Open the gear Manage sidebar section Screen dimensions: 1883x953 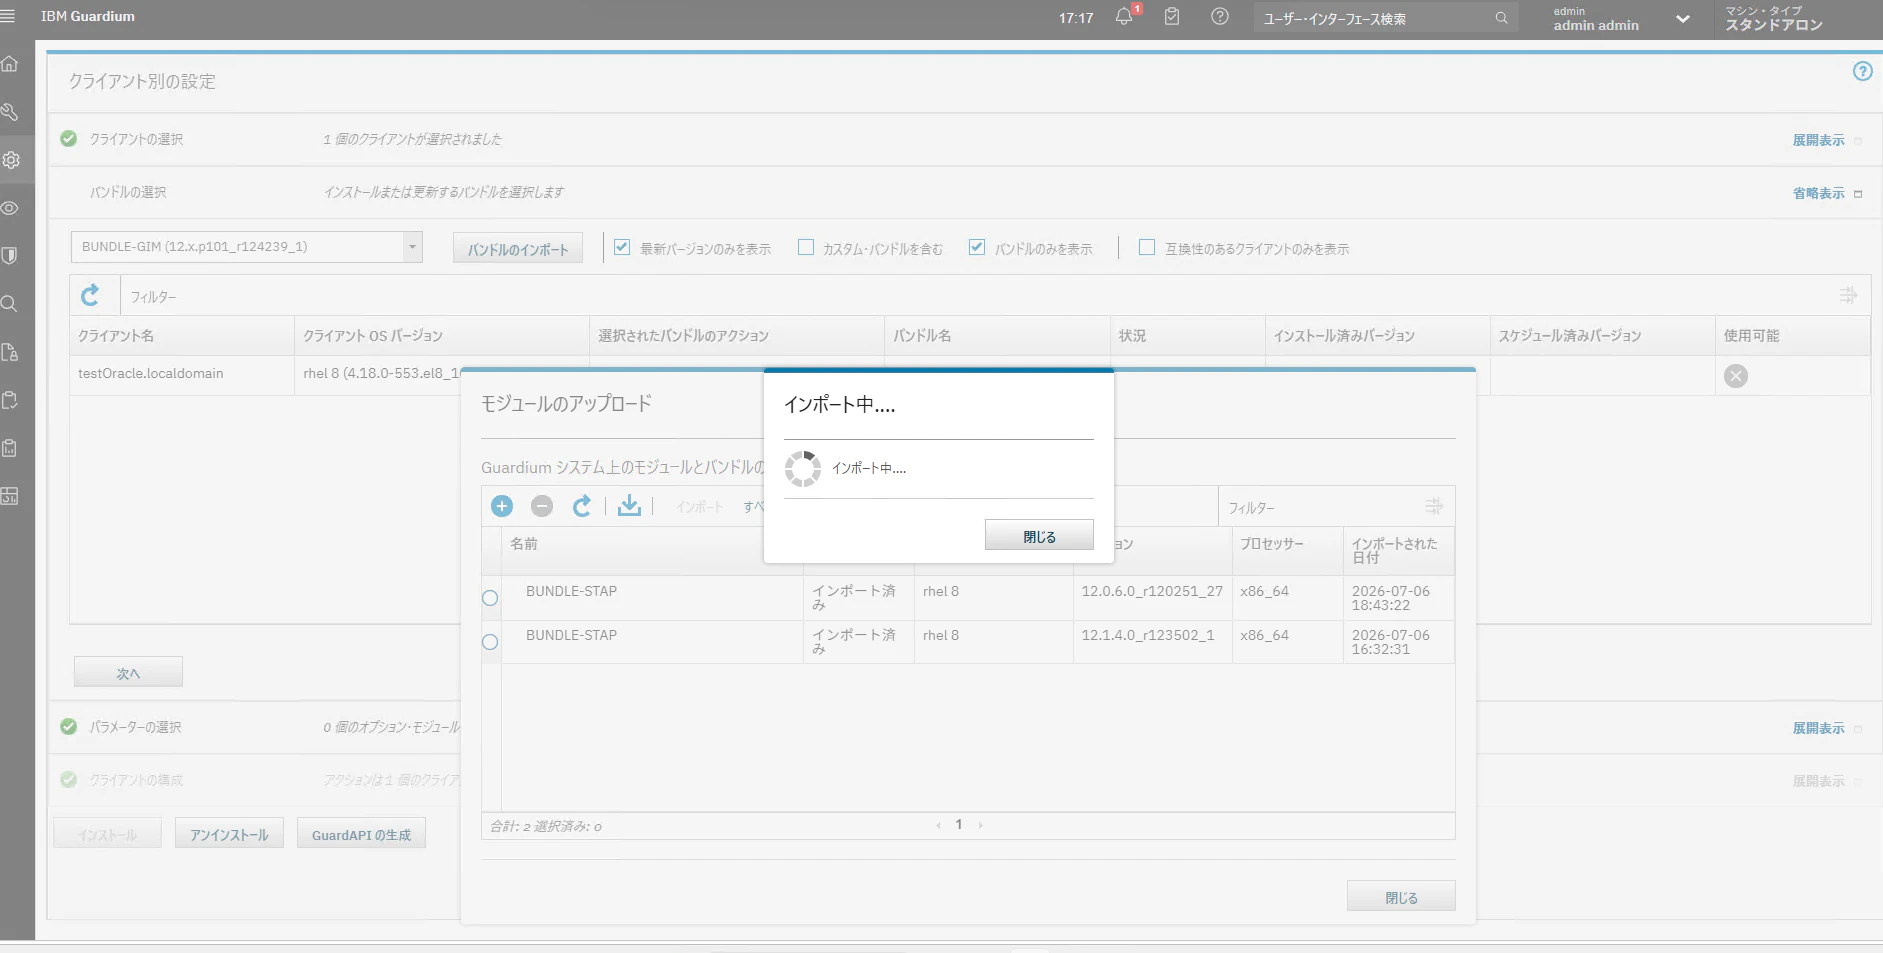[x=10, y=160]
